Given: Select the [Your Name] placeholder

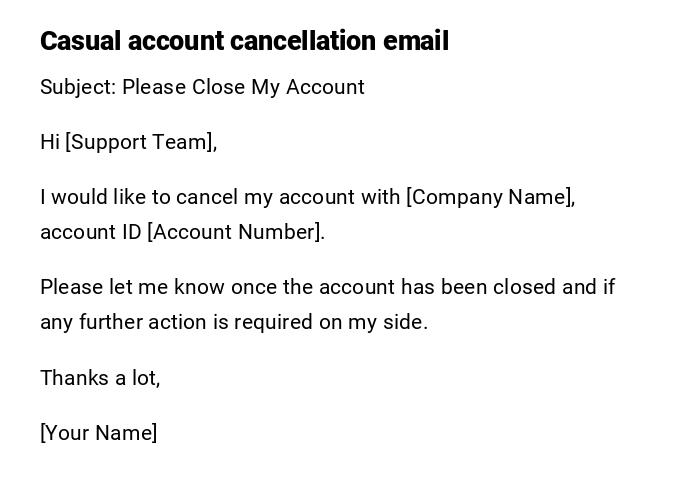Looking at the screenshot, I should (x=98, y=433).
